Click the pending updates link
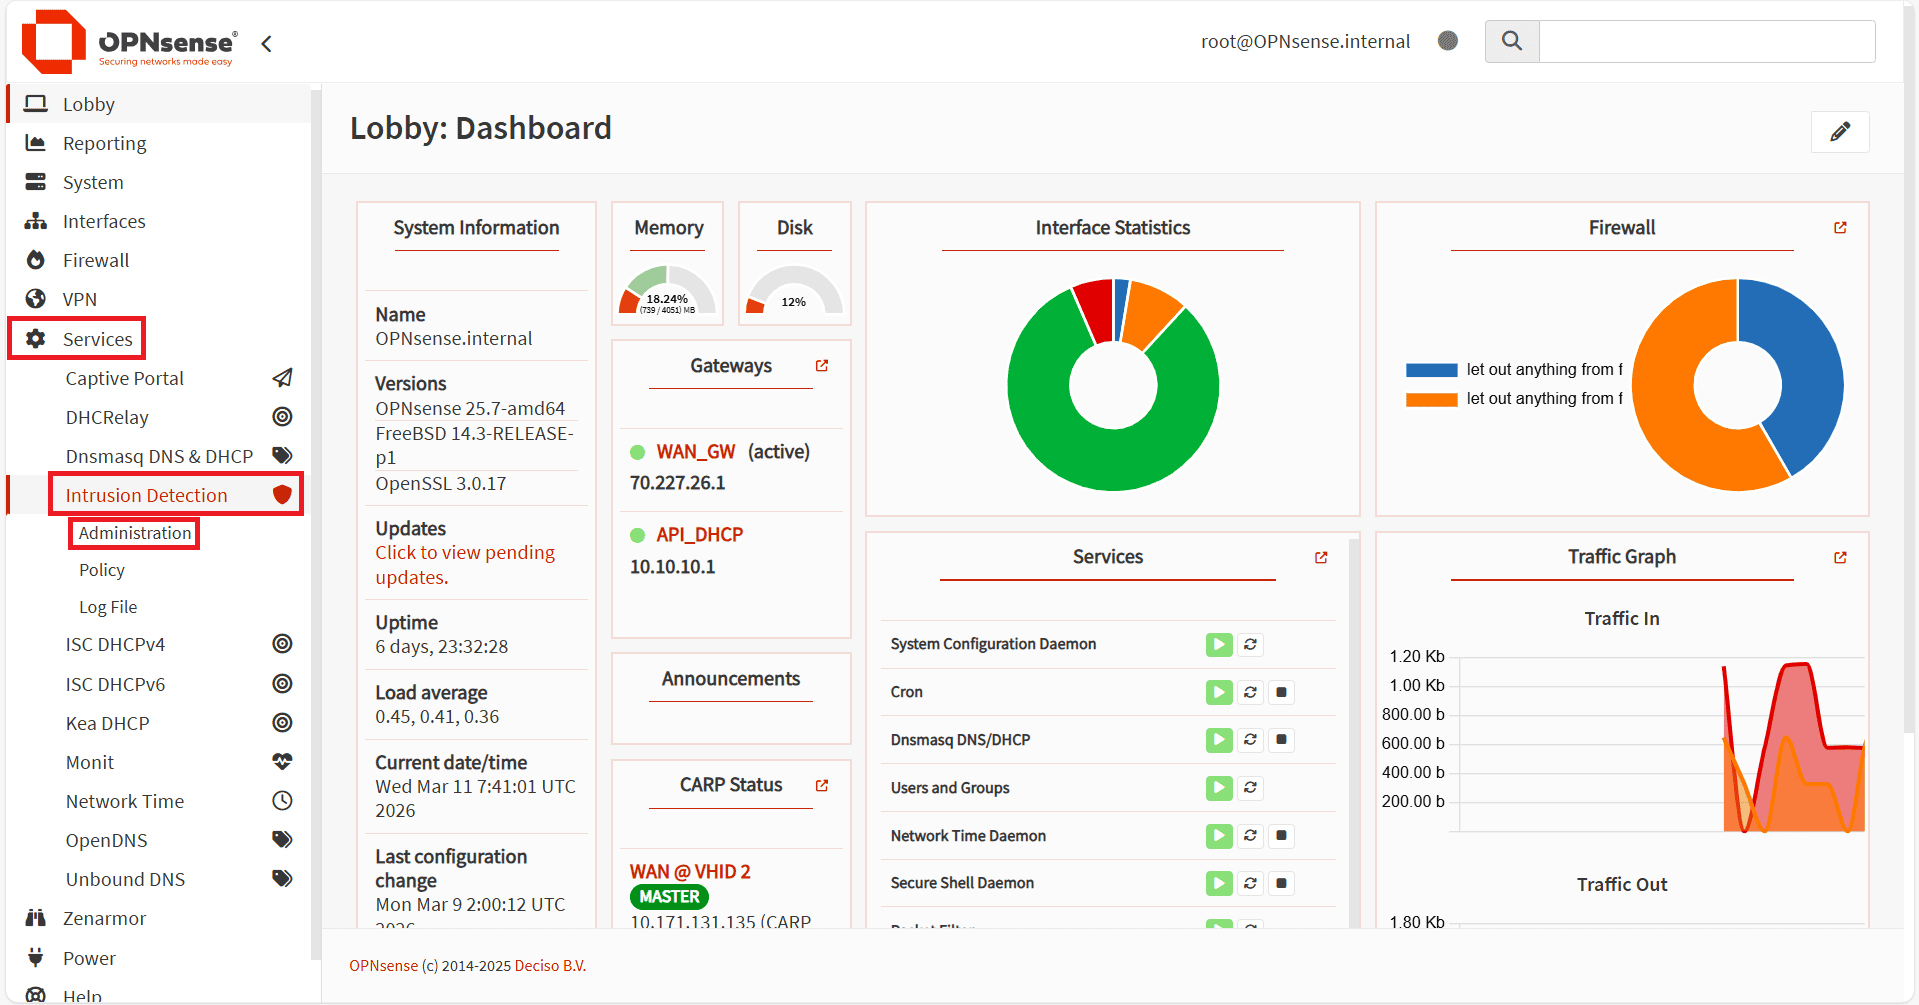 [x=464, y=565]
